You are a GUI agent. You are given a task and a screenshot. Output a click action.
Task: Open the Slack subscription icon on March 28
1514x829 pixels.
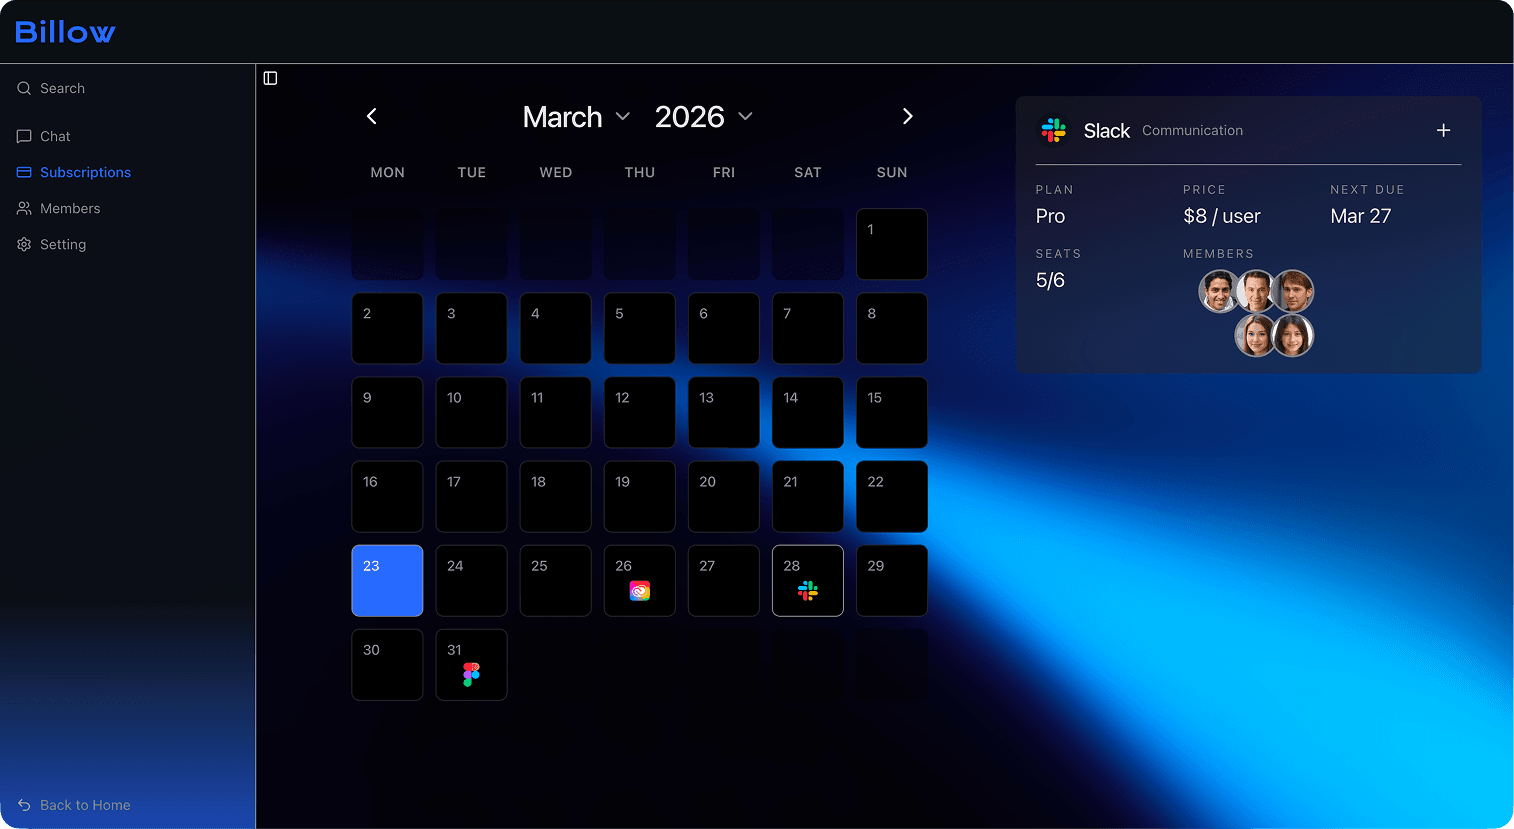(x=807, y=590)
